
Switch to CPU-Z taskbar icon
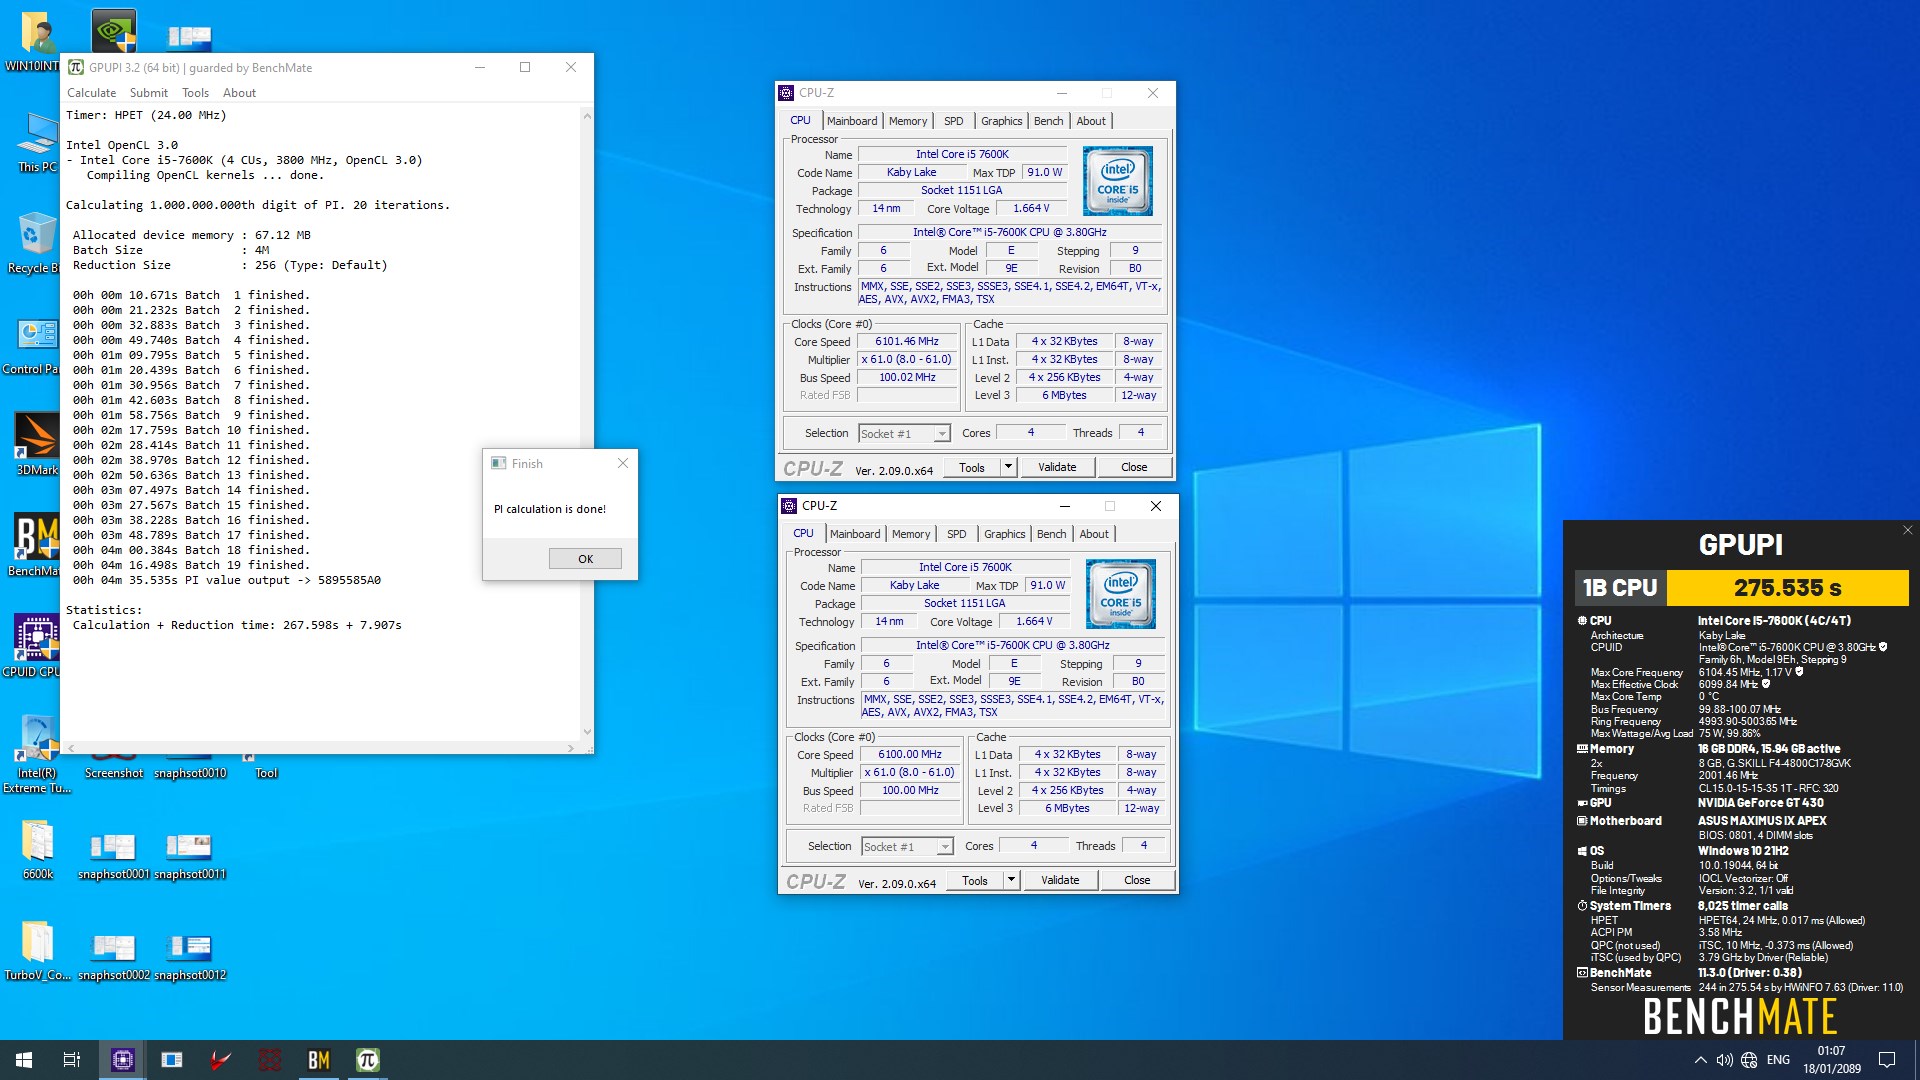point(123,1060)
